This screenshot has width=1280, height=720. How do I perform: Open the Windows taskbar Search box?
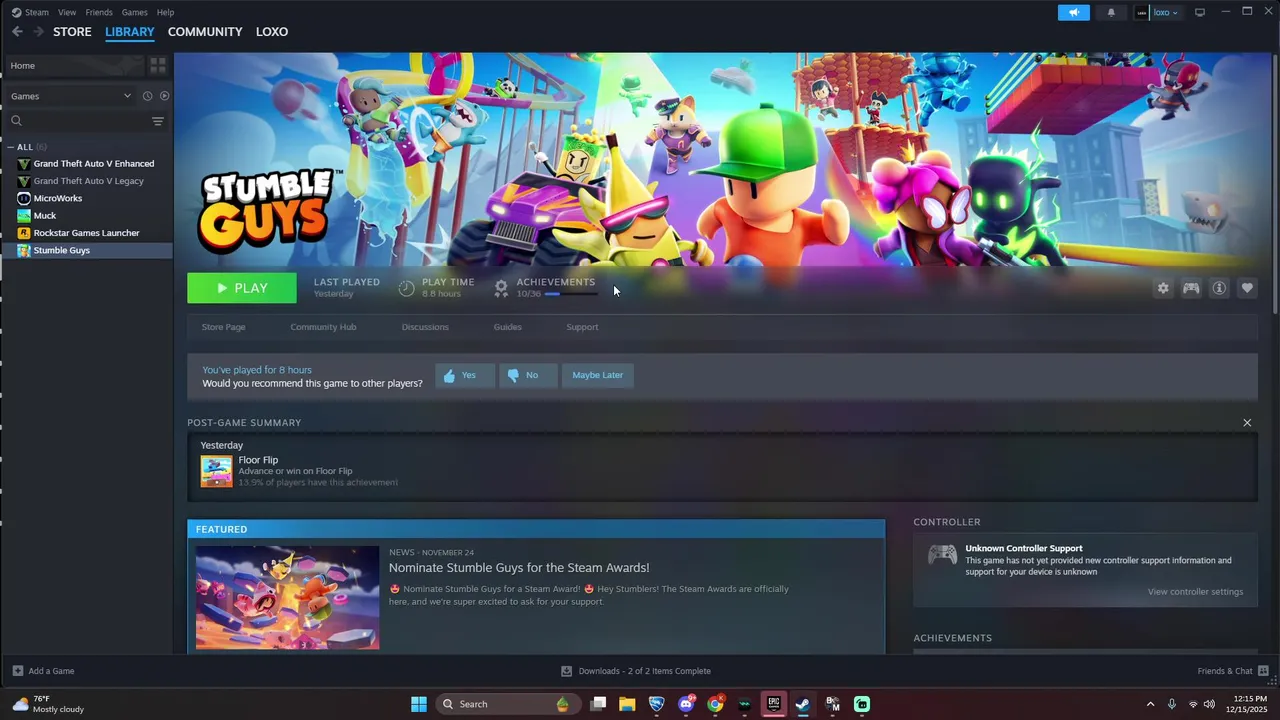click(x=508, y=704)
